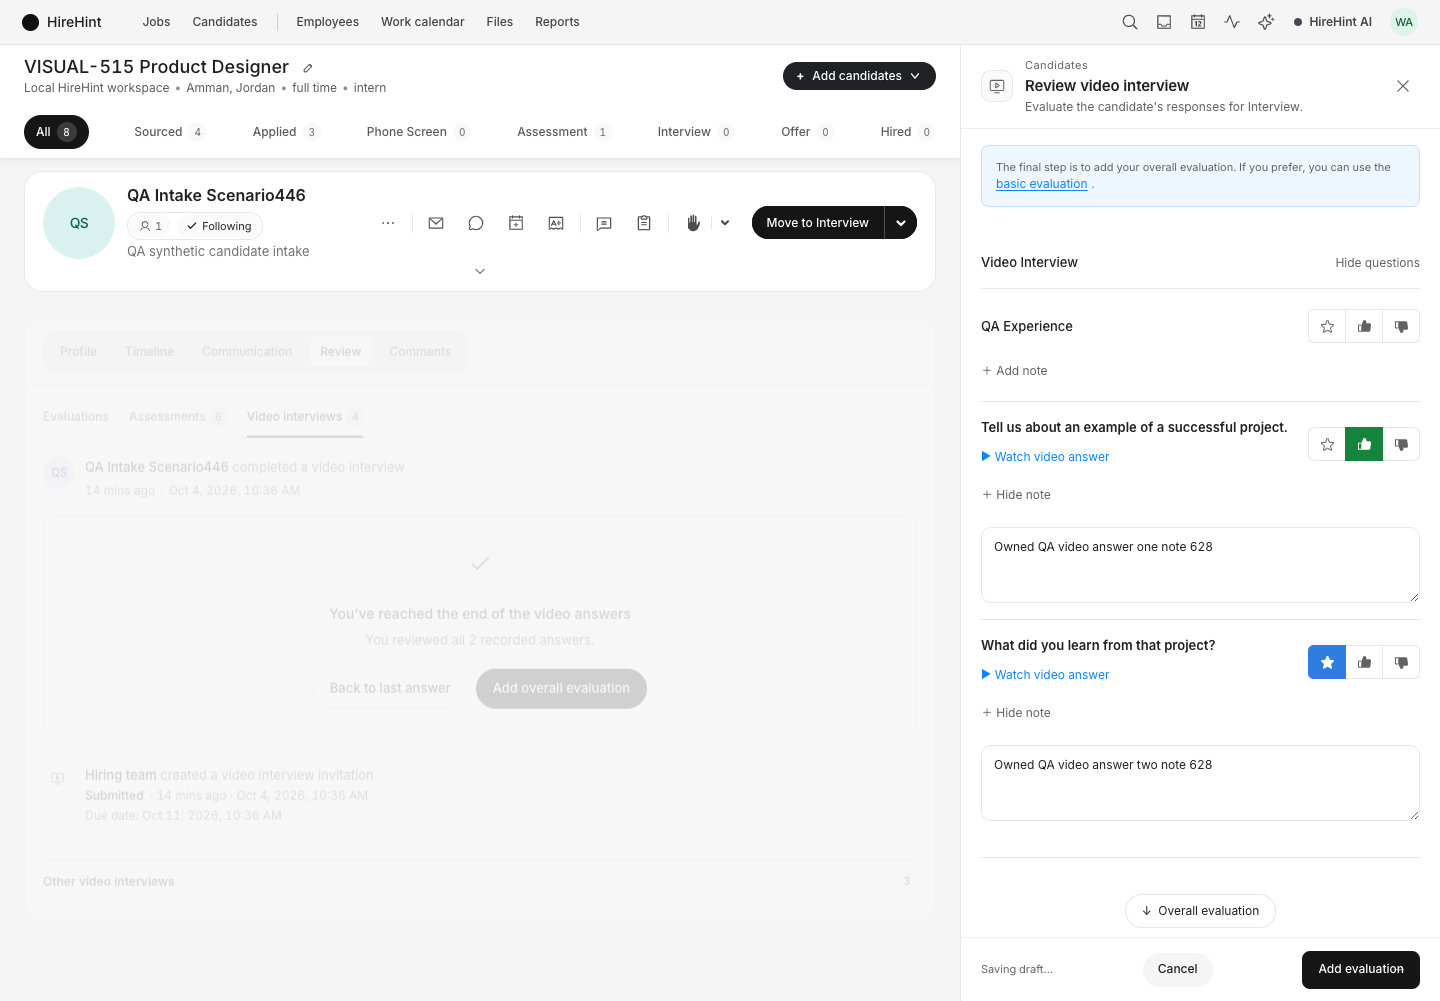Open the Candidates menu

(225, 22)
